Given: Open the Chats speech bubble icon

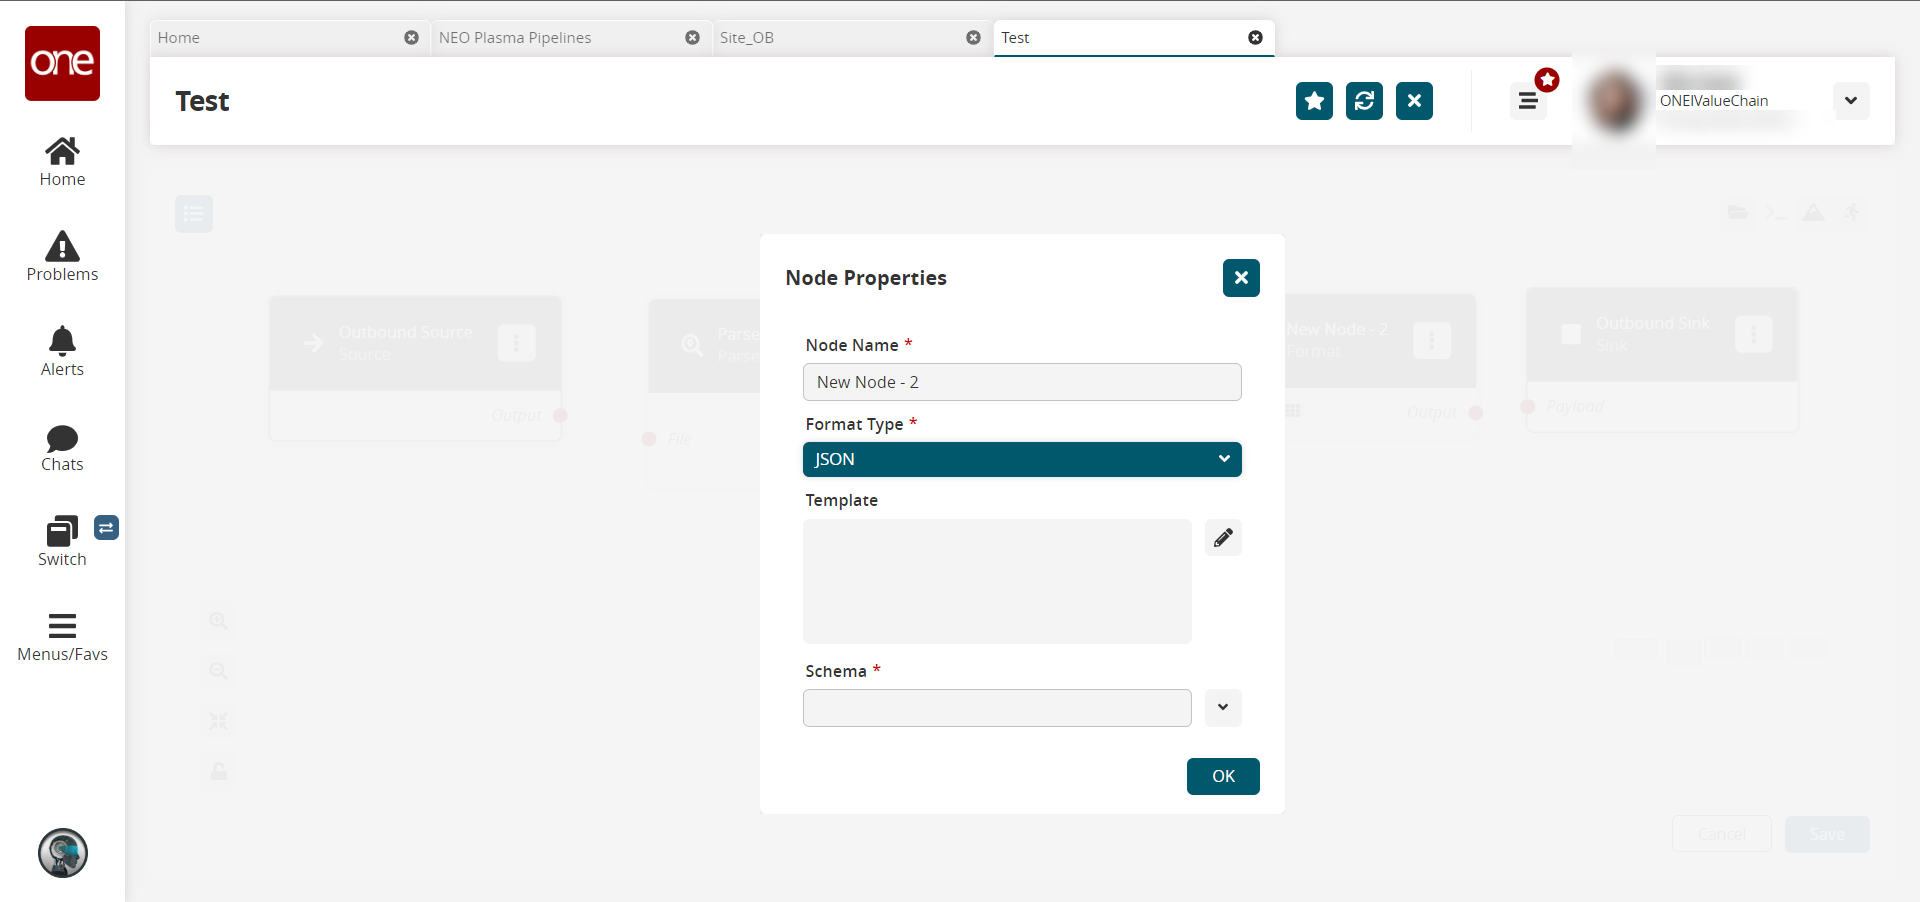Looking at the screenshot, I should [x=62, y=438].
